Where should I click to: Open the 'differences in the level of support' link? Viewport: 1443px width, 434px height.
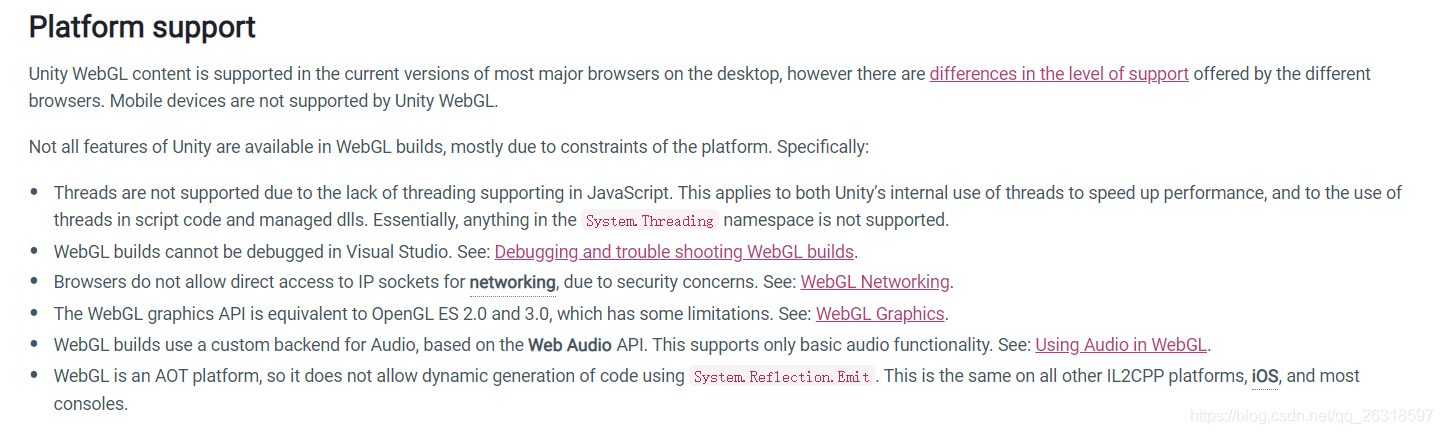pos(1058,73)
